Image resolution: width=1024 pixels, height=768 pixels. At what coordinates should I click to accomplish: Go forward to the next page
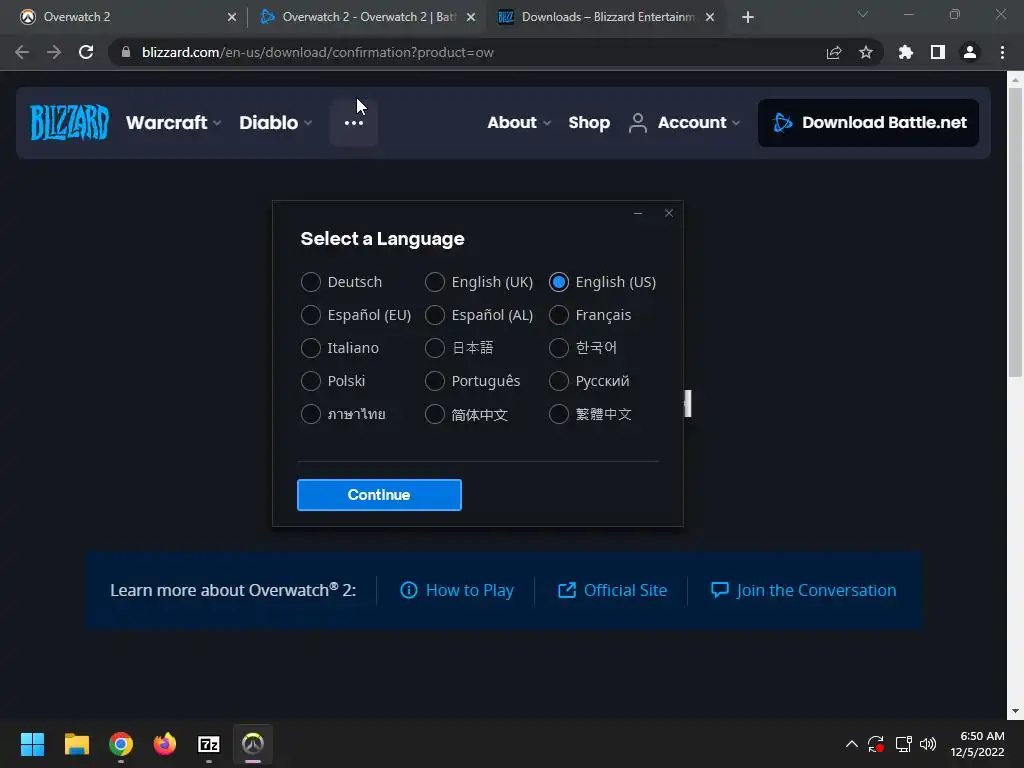point(54,52)
